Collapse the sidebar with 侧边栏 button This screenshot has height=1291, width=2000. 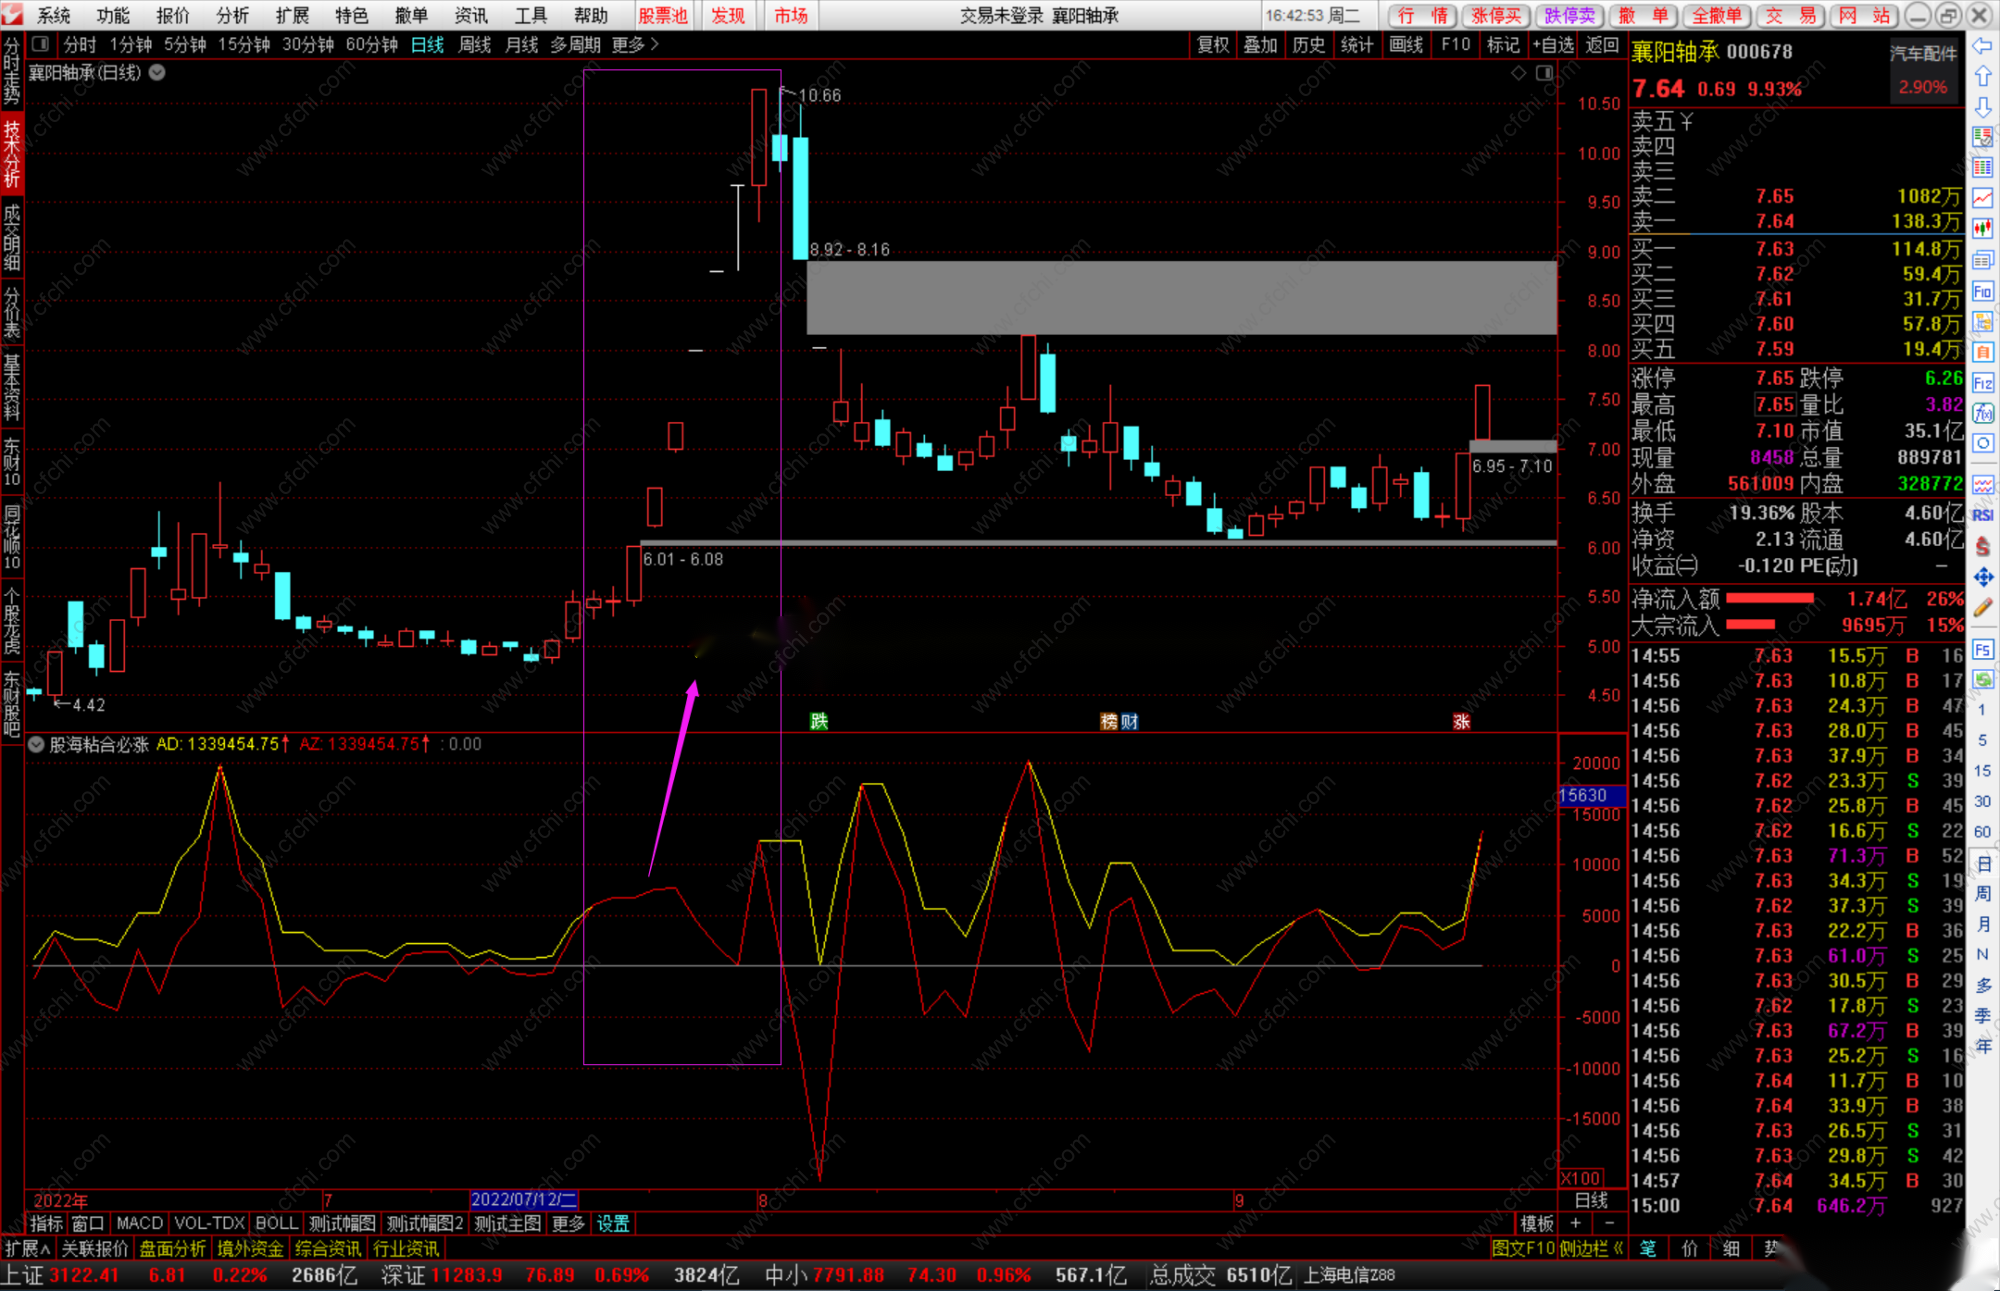click(x=1591, y=1248)
